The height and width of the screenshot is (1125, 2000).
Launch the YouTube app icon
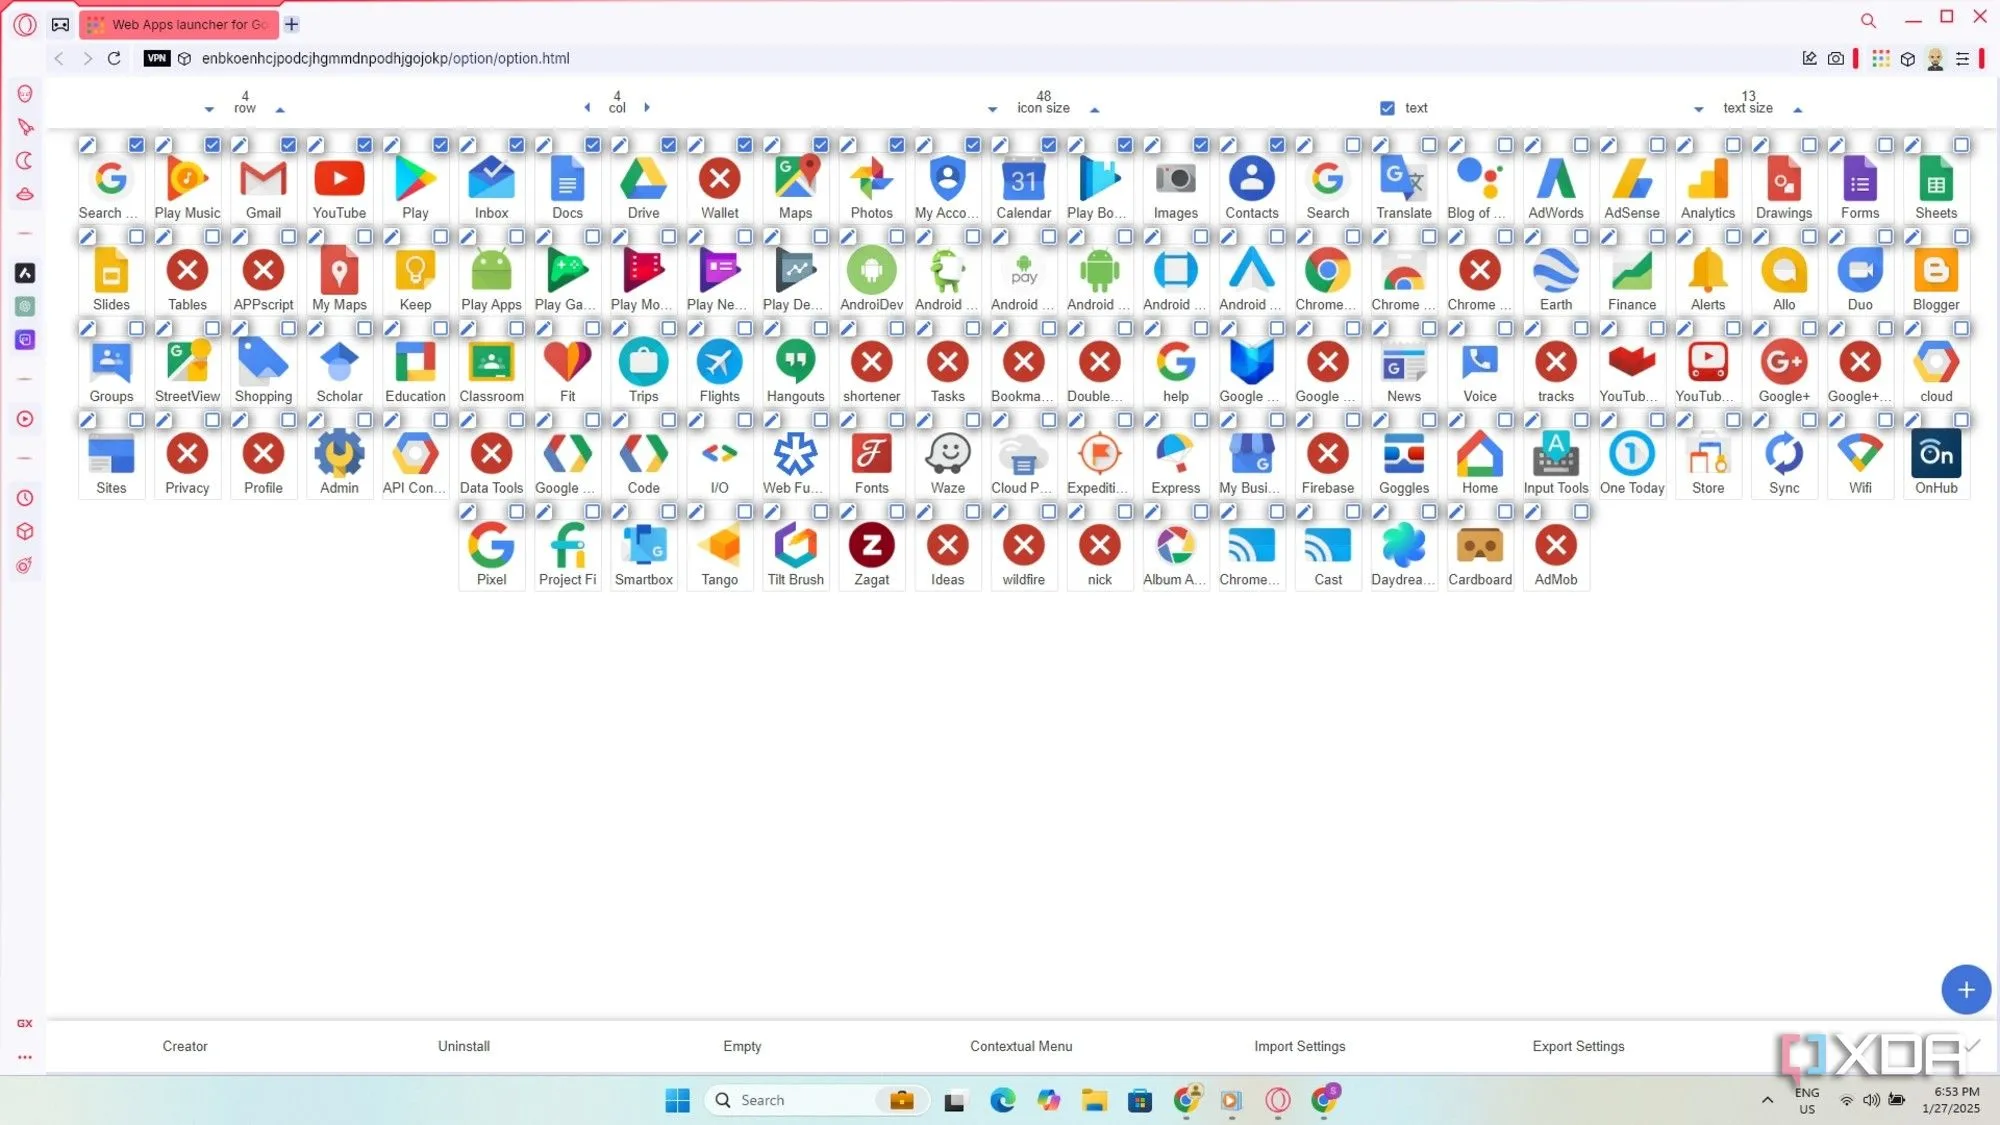point(339,180)
